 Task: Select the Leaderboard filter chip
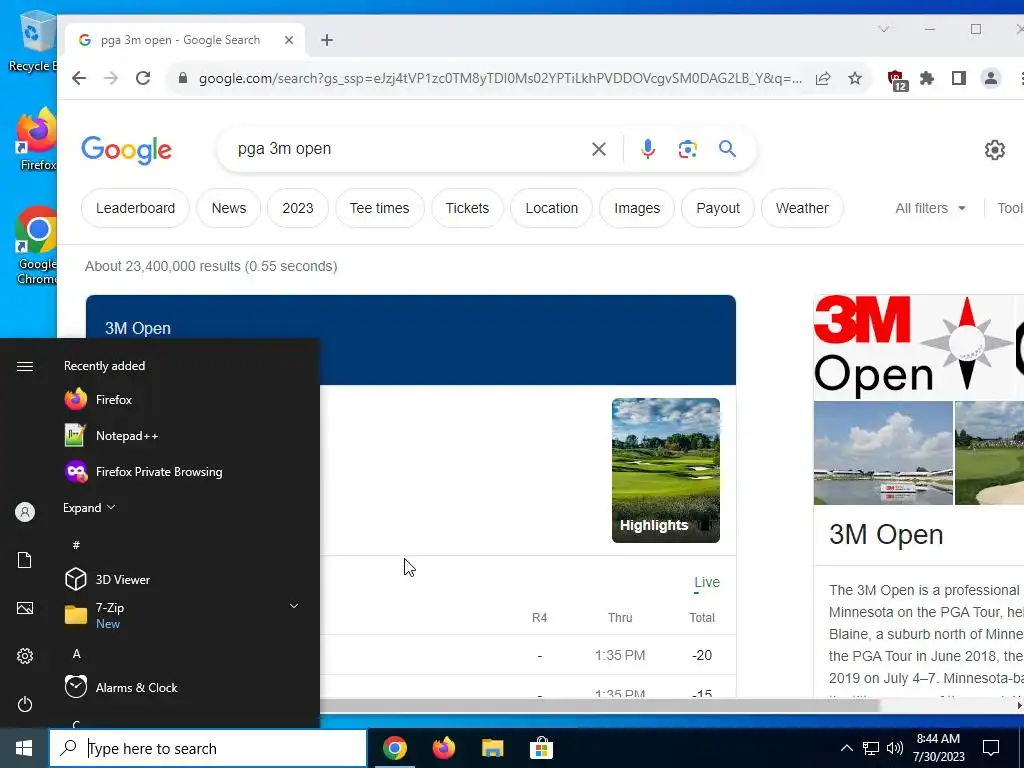(135, 208)
